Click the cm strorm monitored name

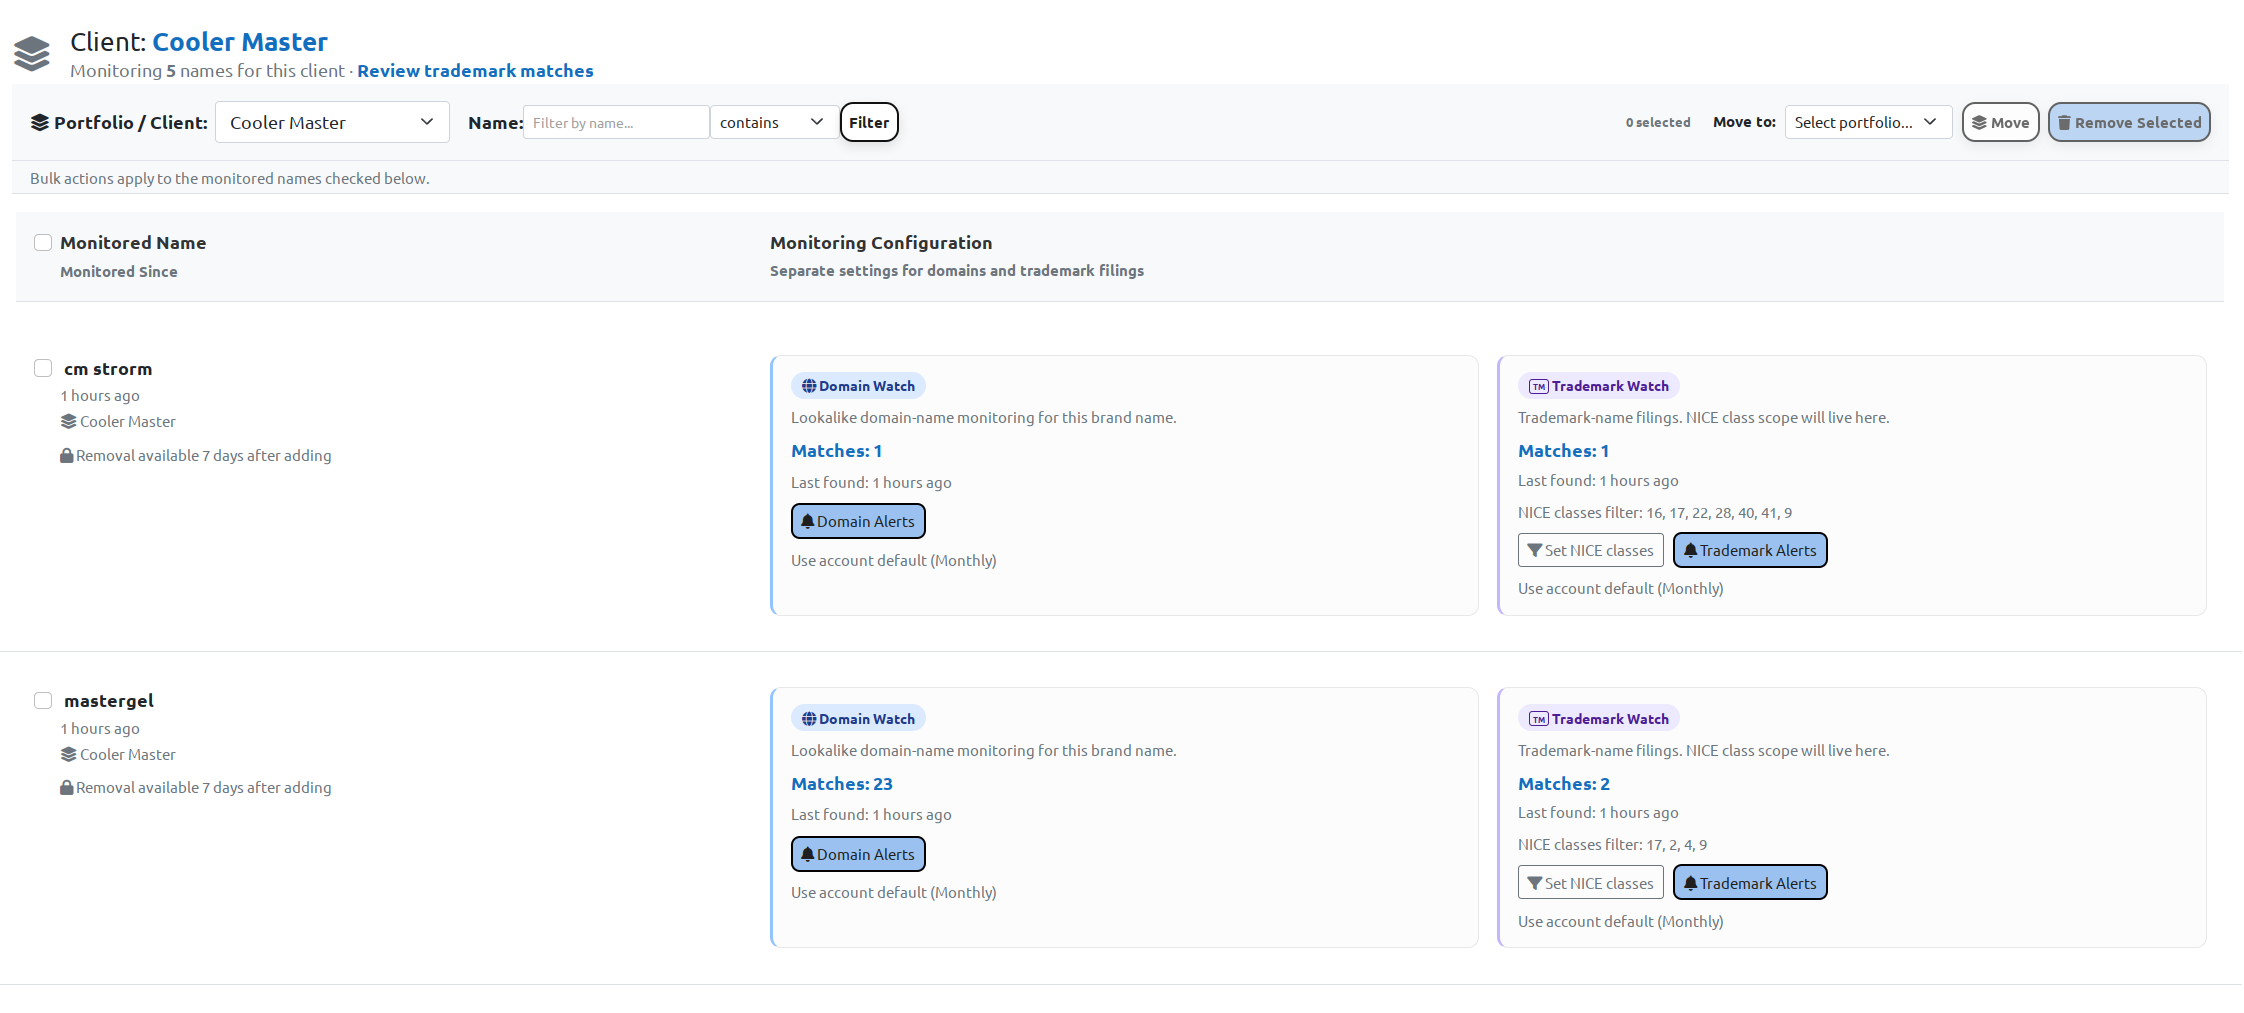coord(108,369)
